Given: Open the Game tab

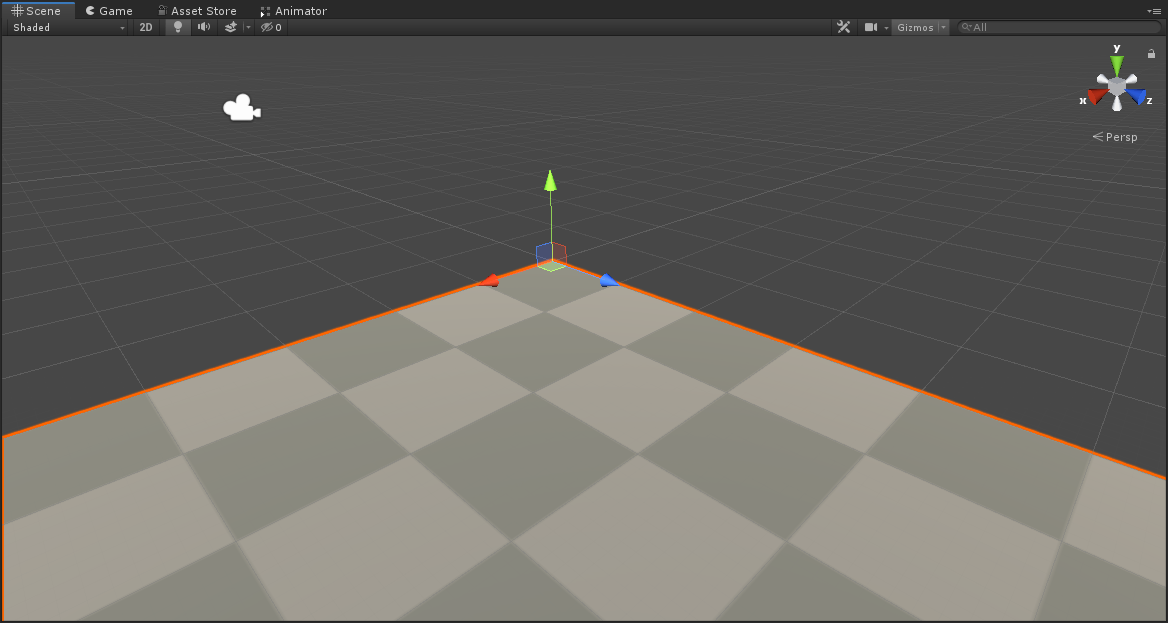Looking at the screenshot, I should (x=109, y=10).
